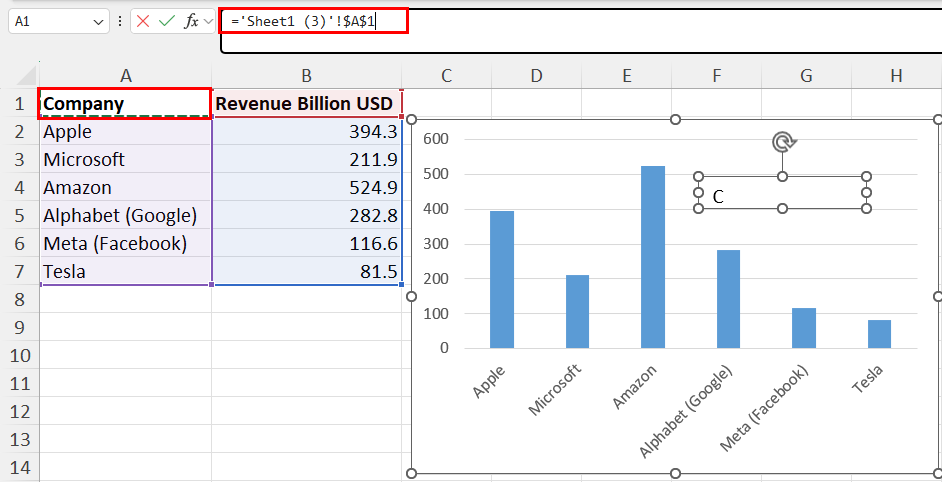The height and width of the screenshot is (482, 942).
Task: Select row 13 header
Action: coord(20,439)
